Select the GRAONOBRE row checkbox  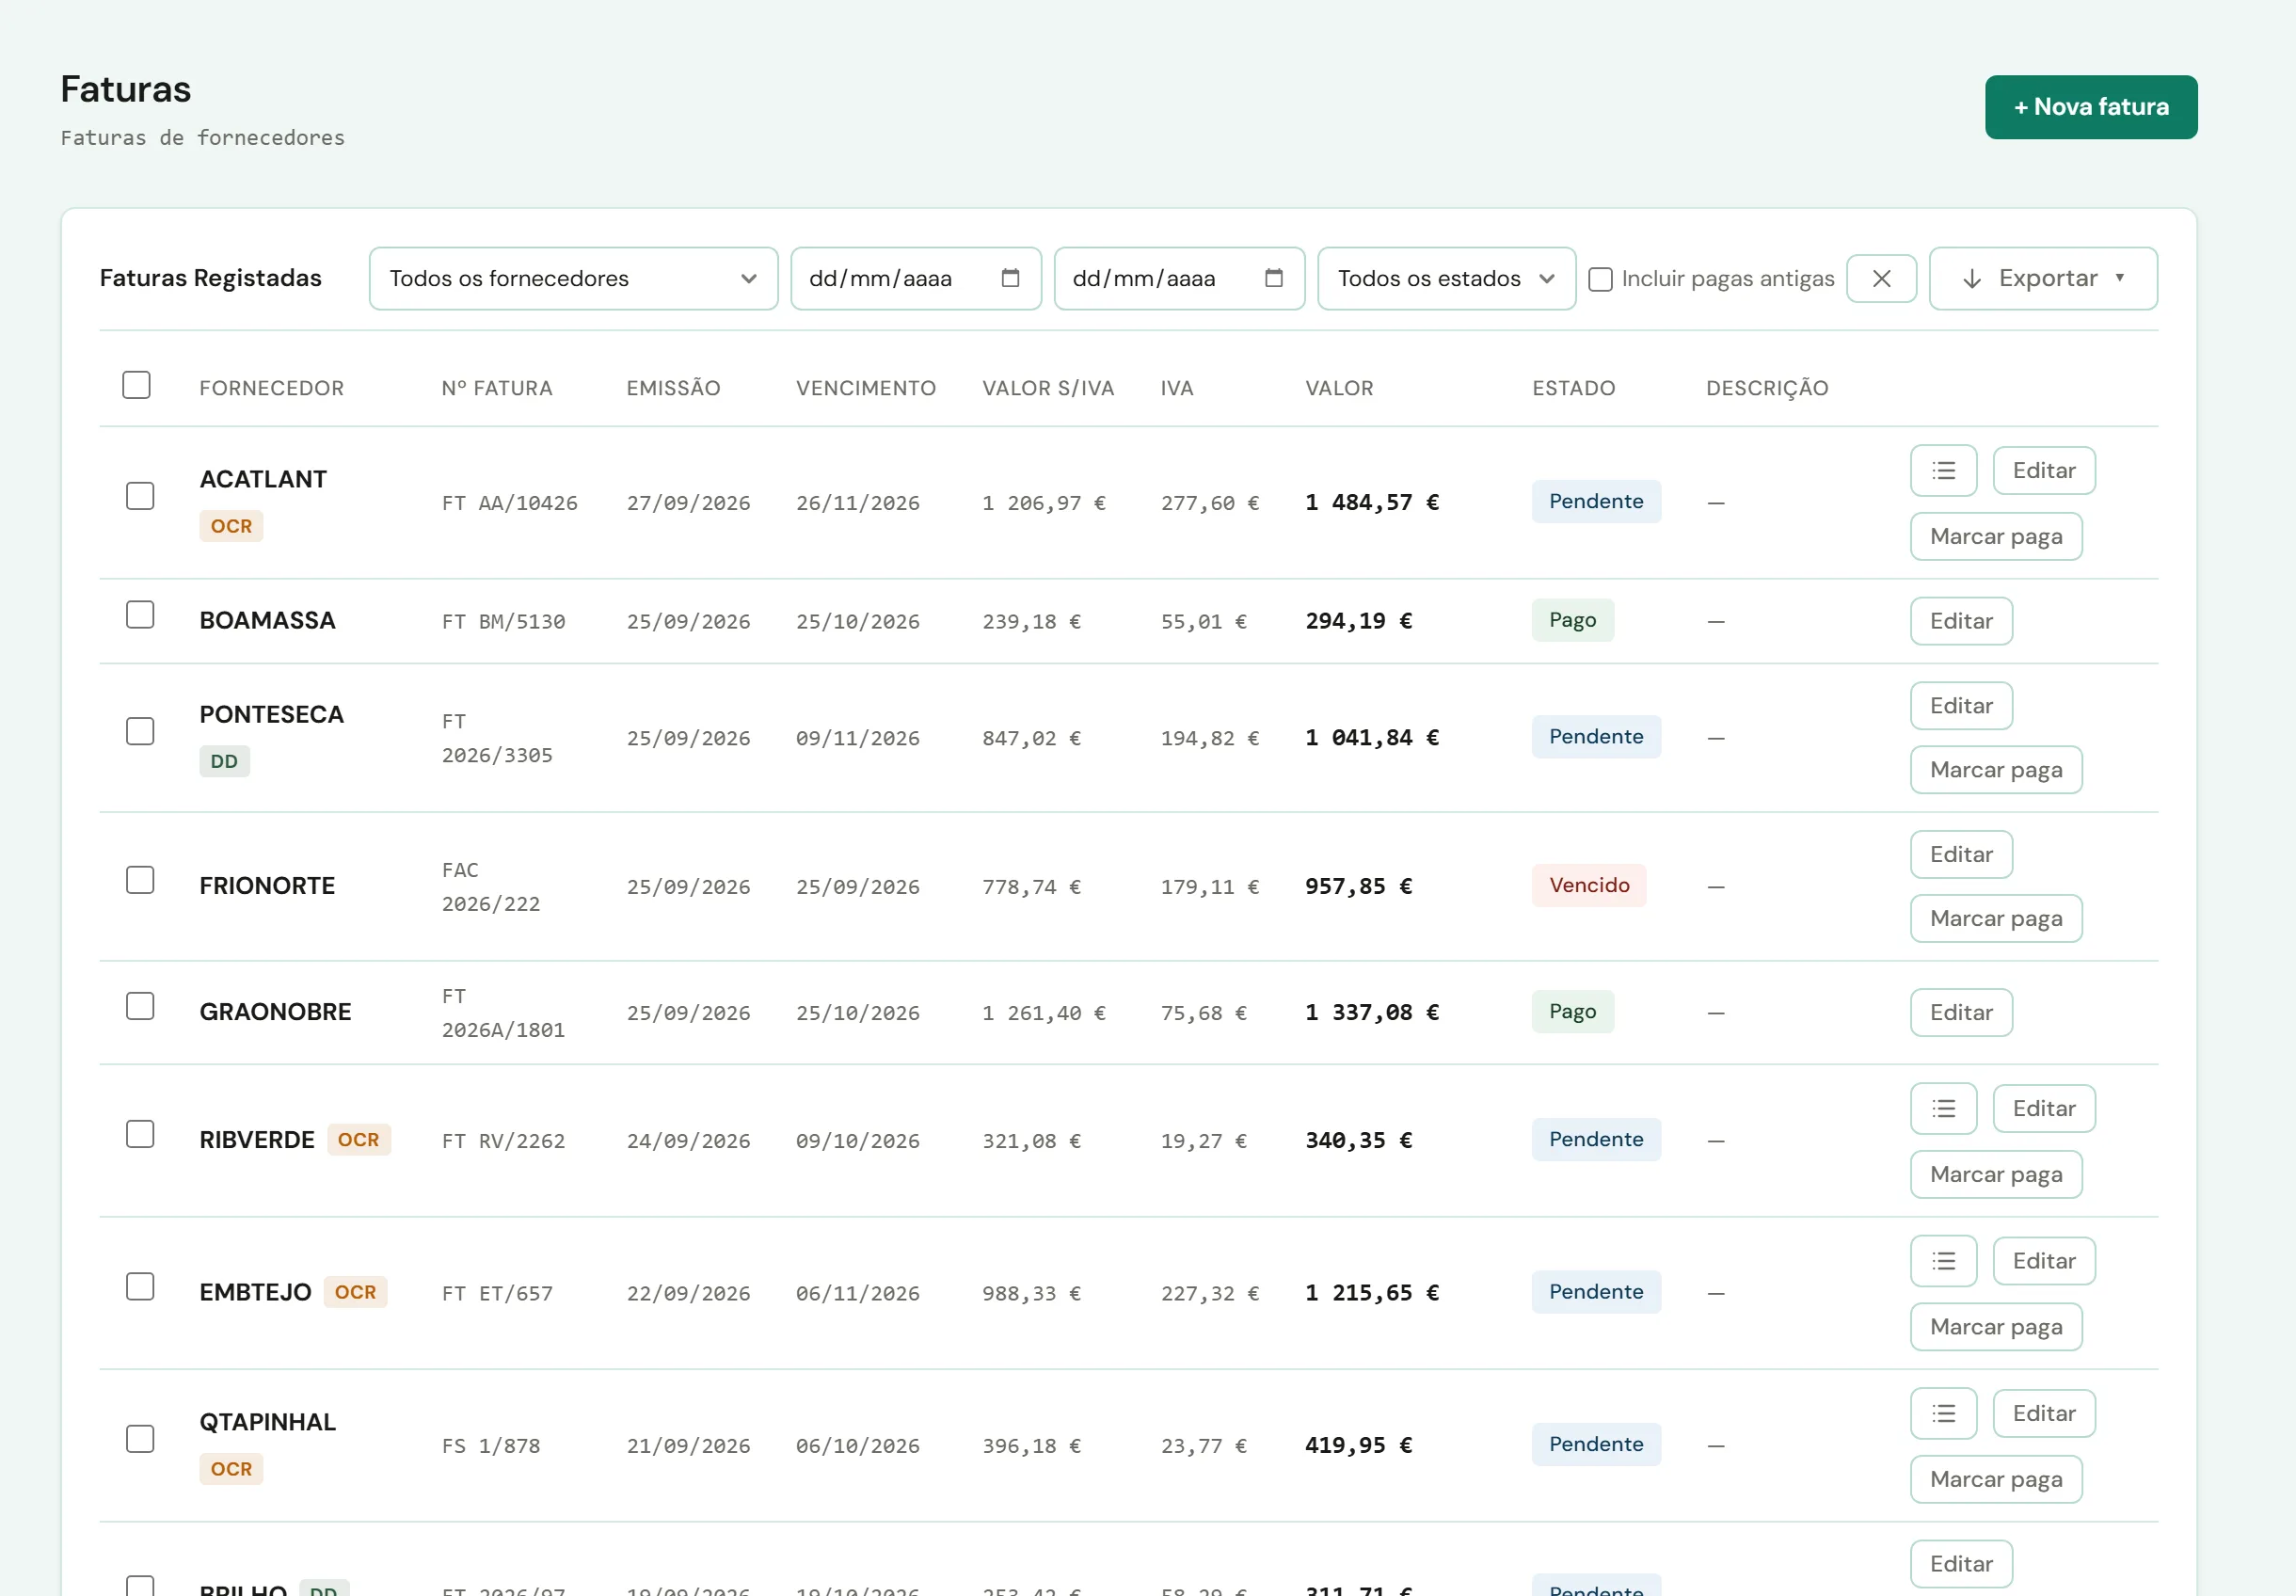click(x=140, y=1006)
